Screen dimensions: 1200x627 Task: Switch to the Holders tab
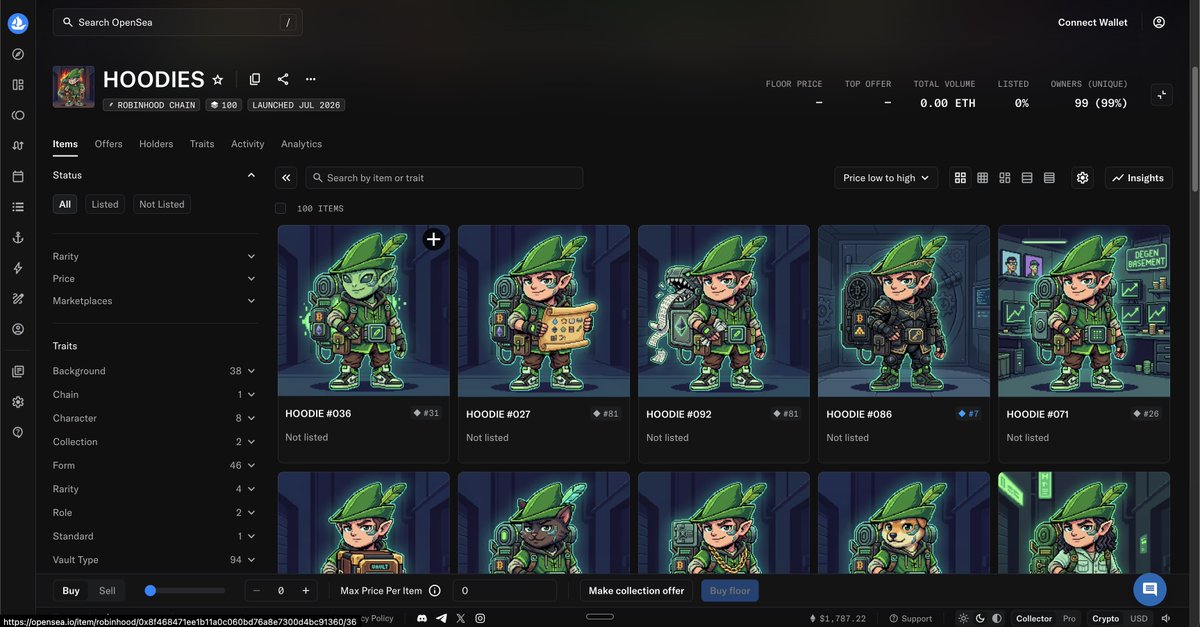tap(156, 144)
